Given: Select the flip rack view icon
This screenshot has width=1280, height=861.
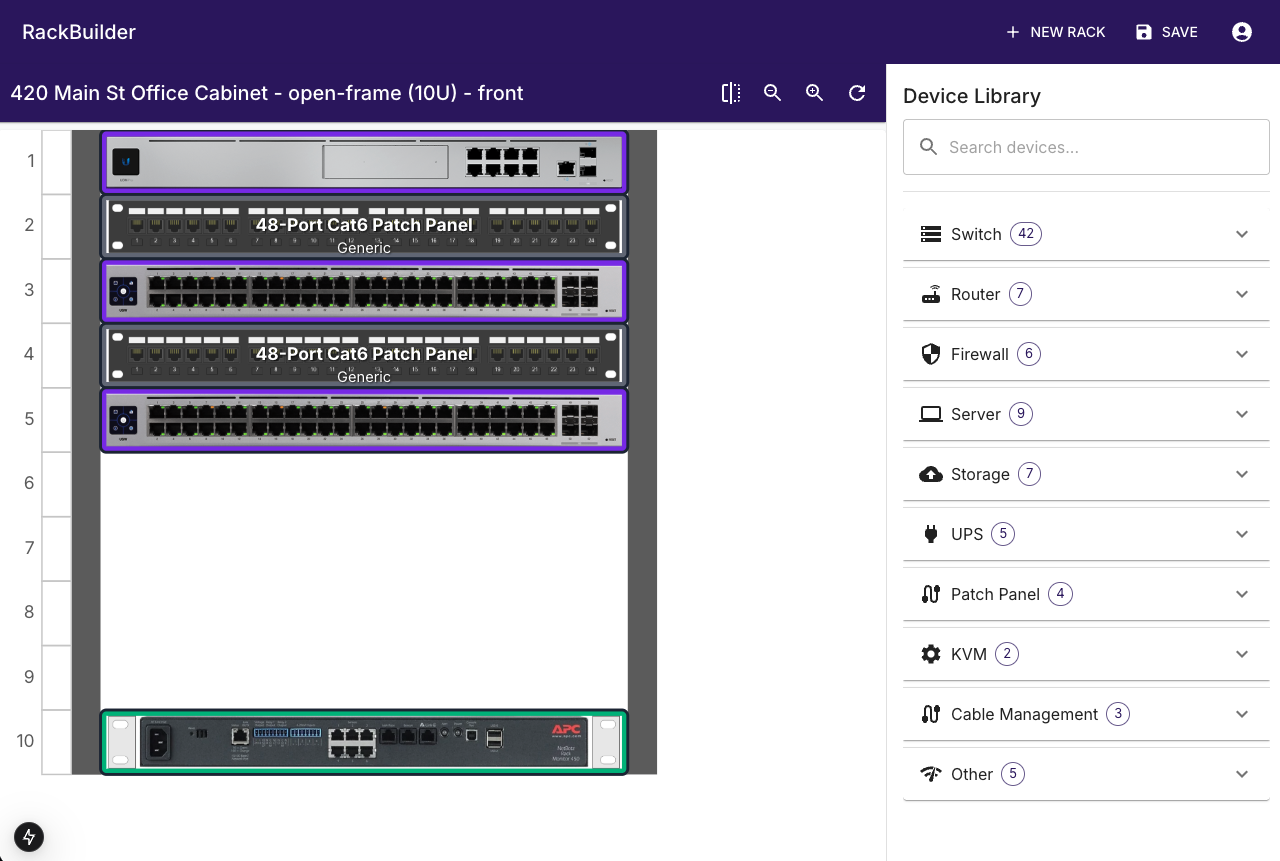Looking at the screenshot, I should coord(730,93).
